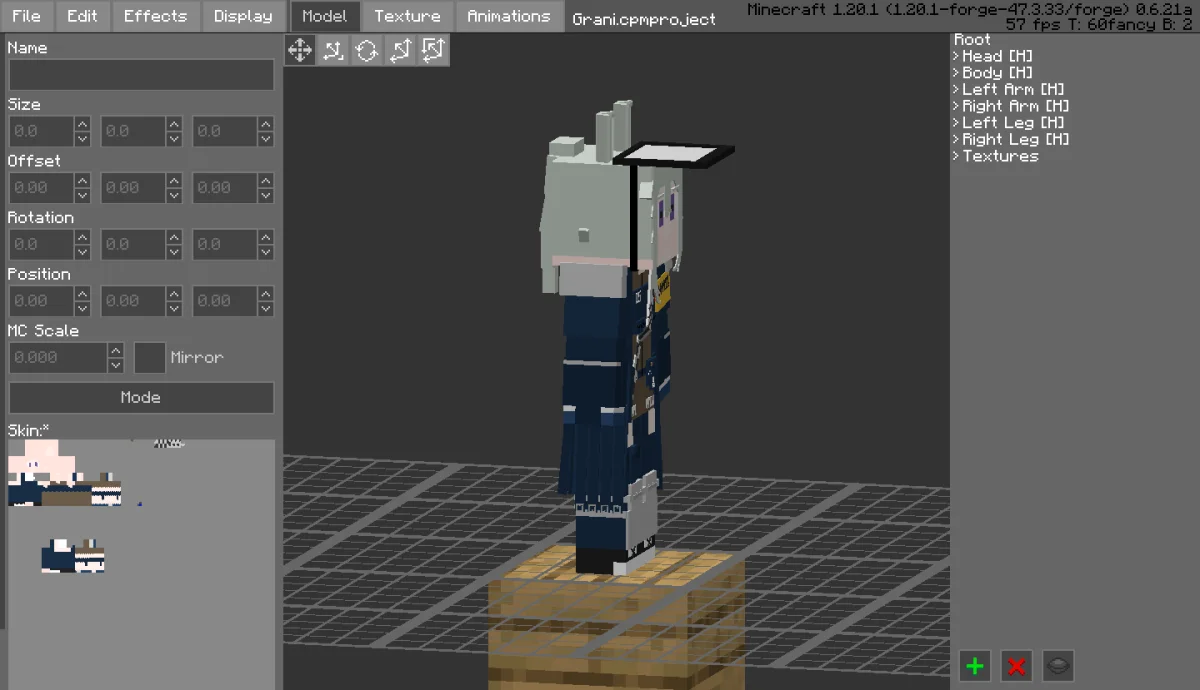Click the third Rotation input field
Screen dimensions: 1200x690
tap(223, 245)
